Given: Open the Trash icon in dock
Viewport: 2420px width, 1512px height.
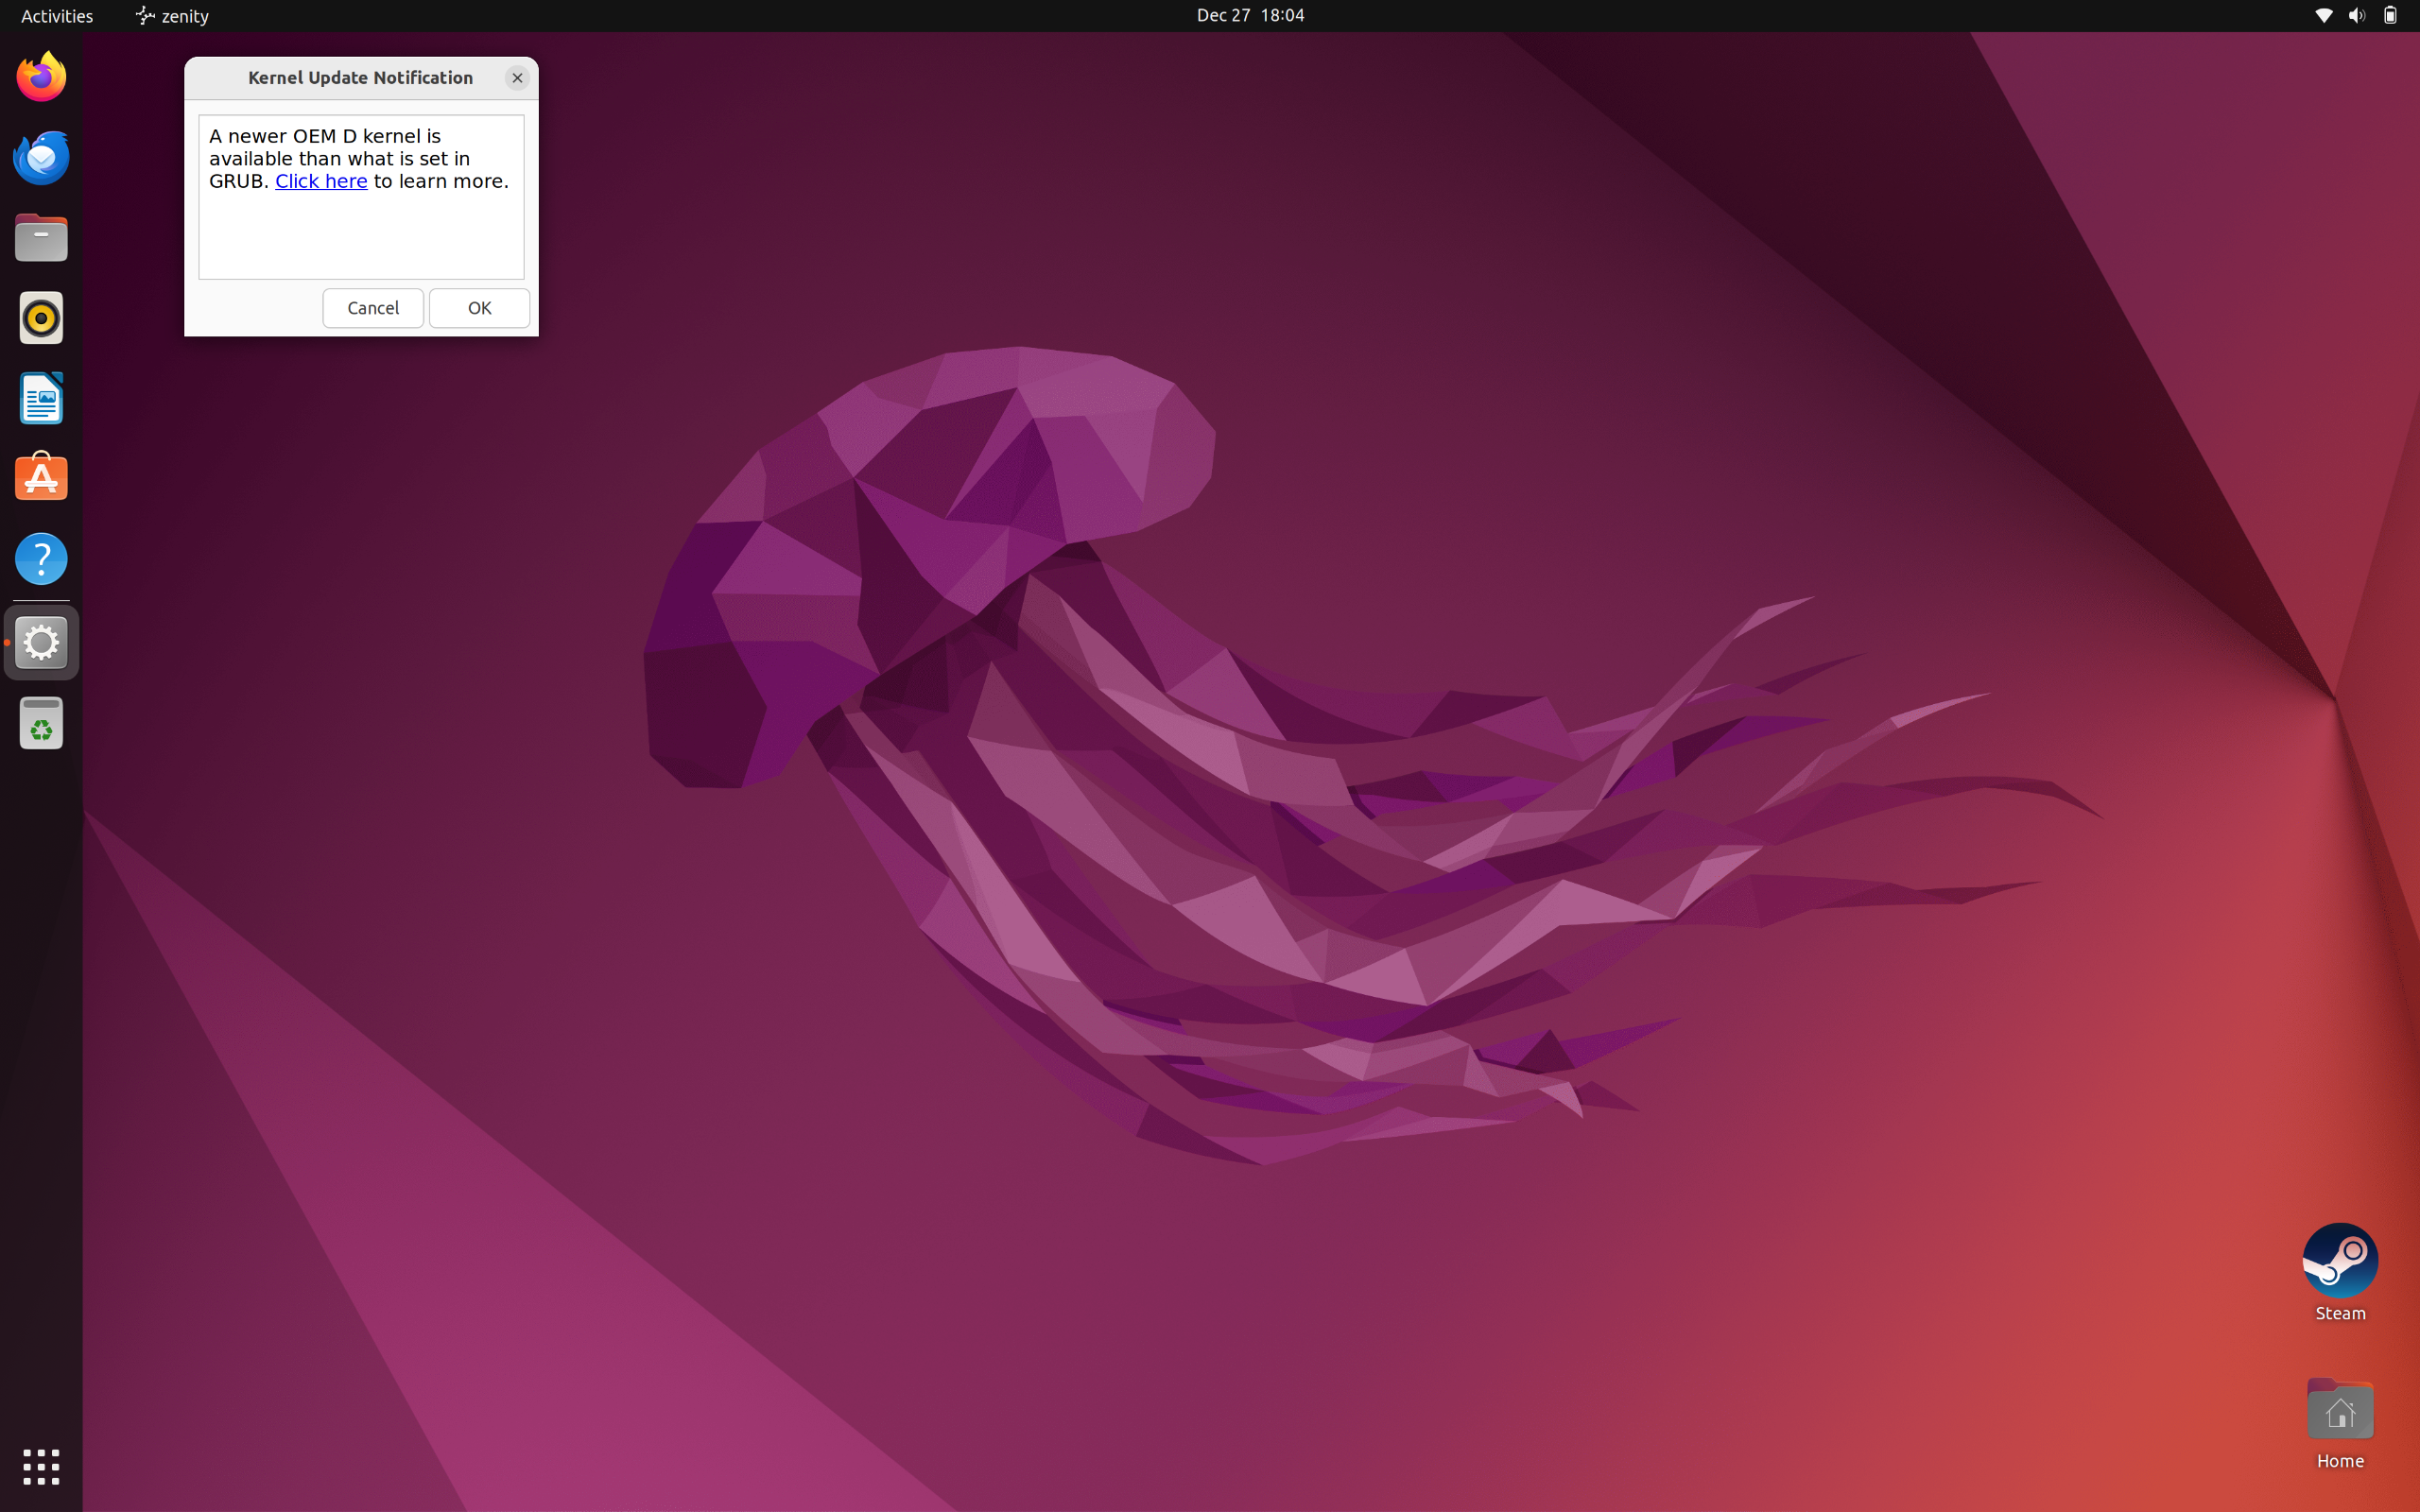Looking at the screenshot, I should [x=41, y=723].
